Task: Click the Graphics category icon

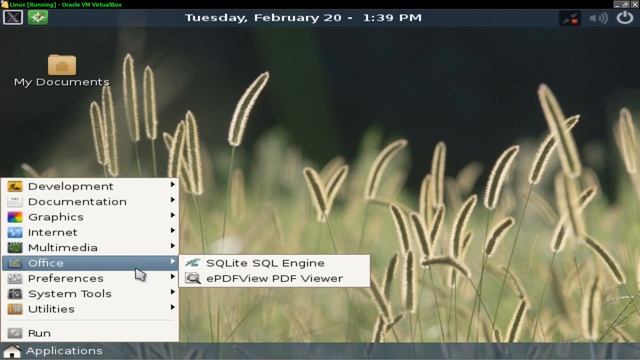Action: pos(15,217)
